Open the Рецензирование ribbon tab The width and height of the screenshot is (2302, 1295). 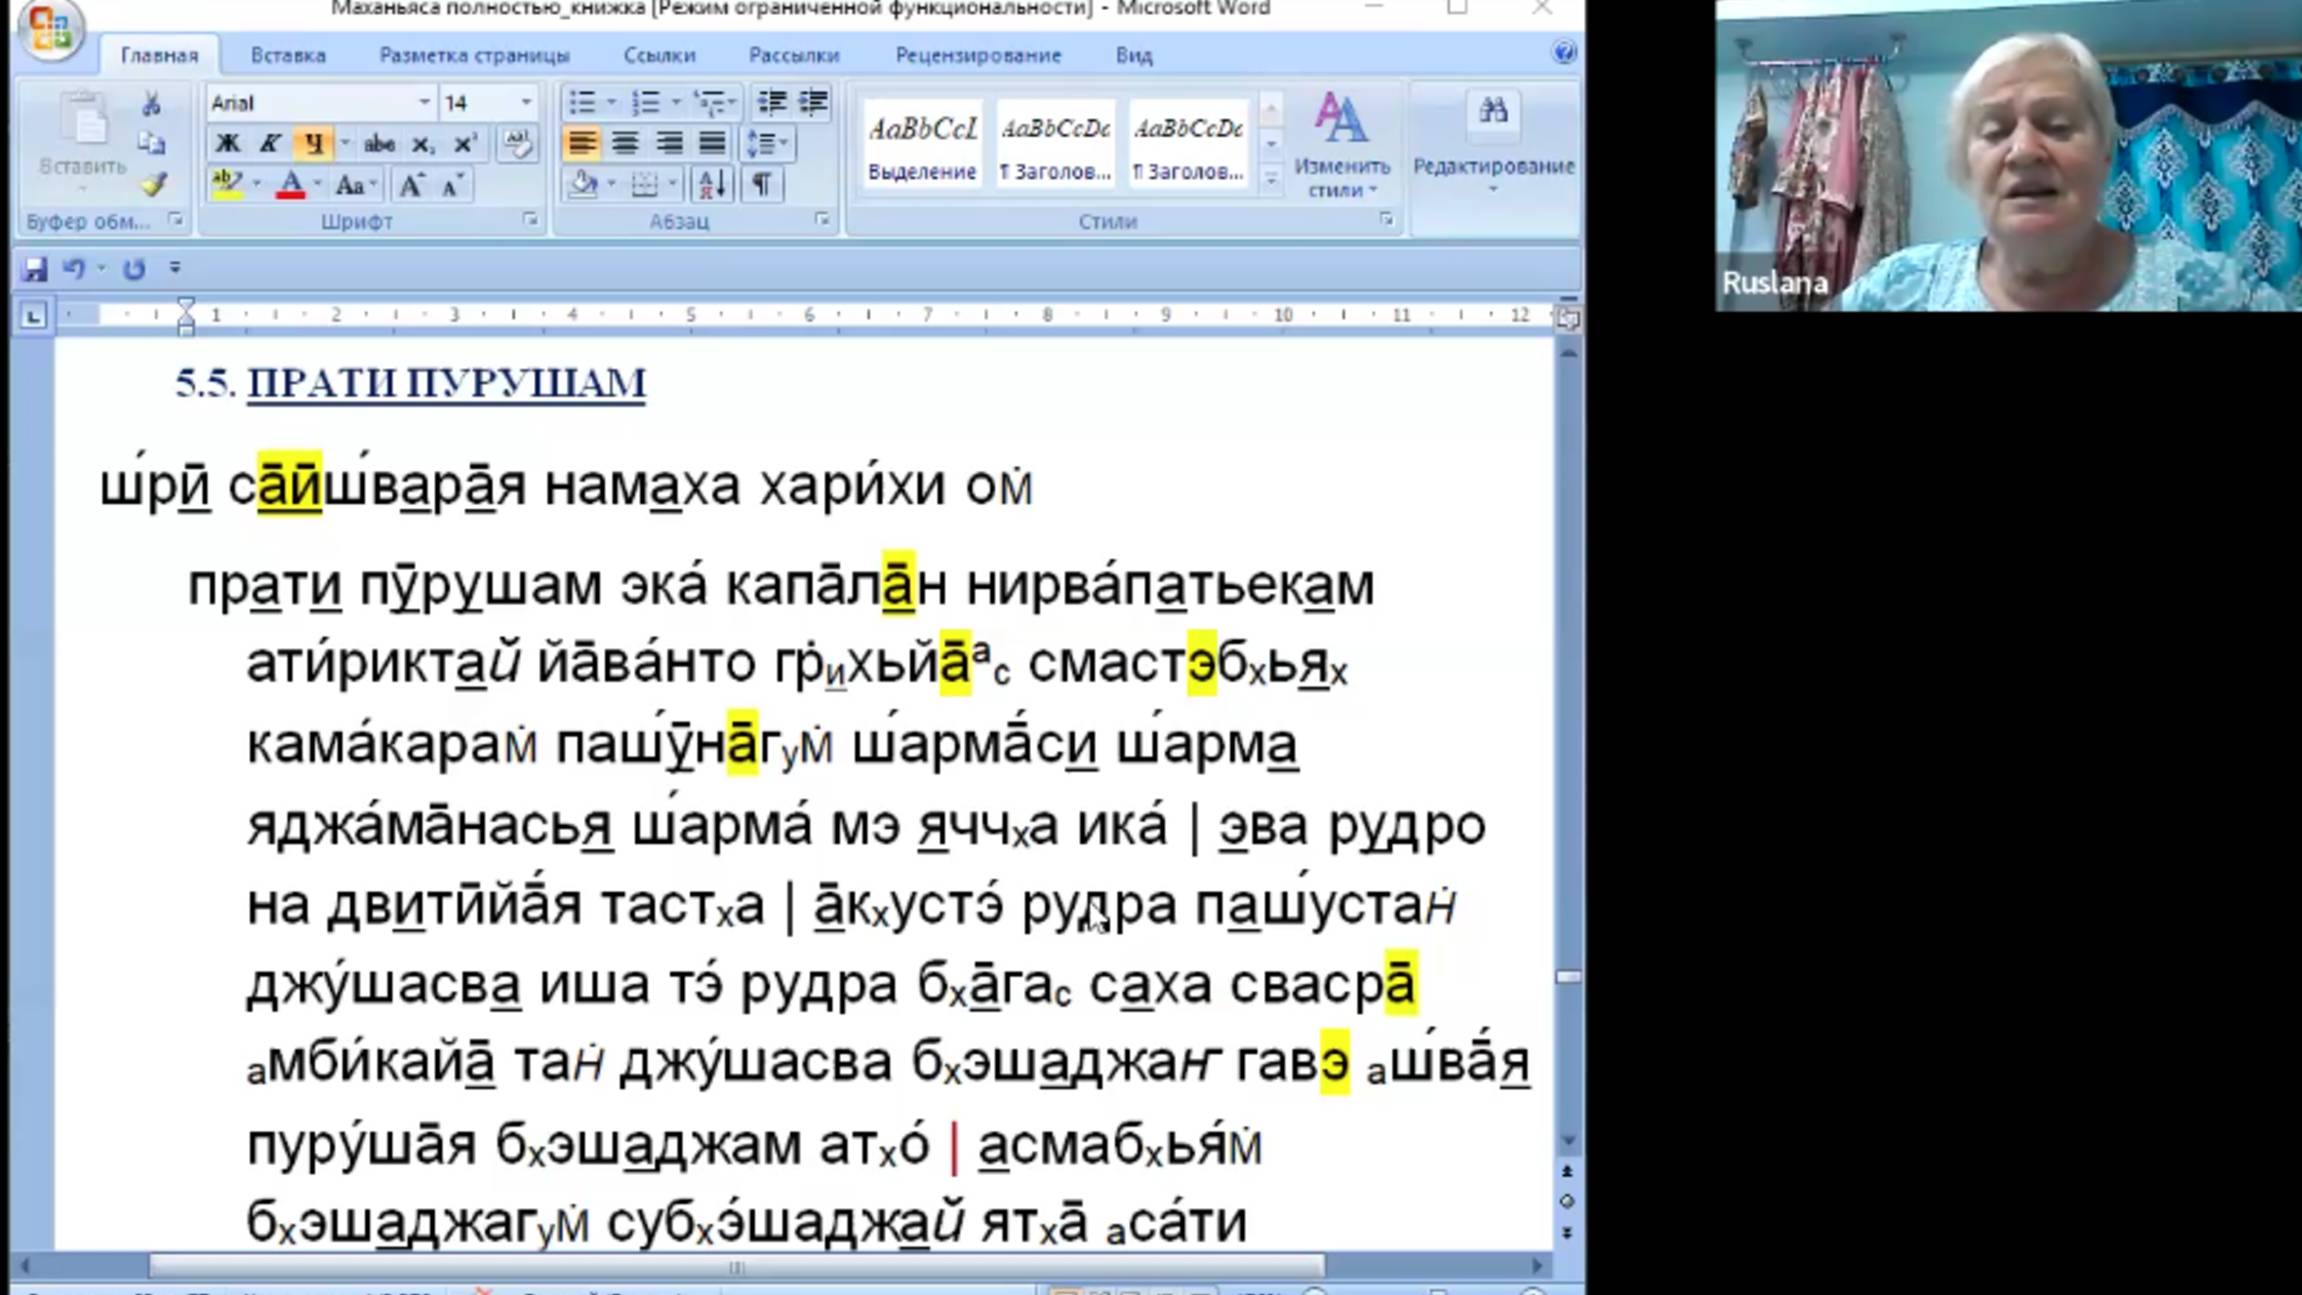(977, 56)
